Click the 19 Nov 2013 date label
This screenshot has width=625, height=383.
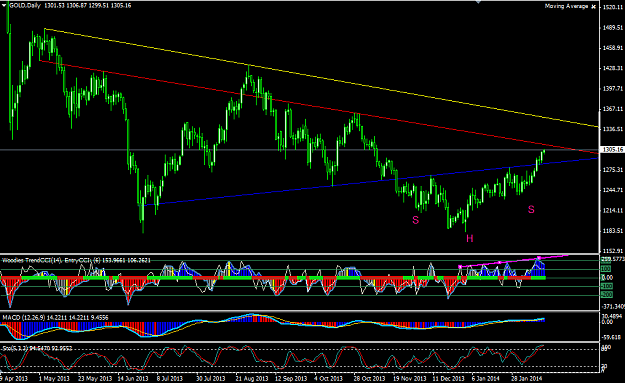point(409,378)
